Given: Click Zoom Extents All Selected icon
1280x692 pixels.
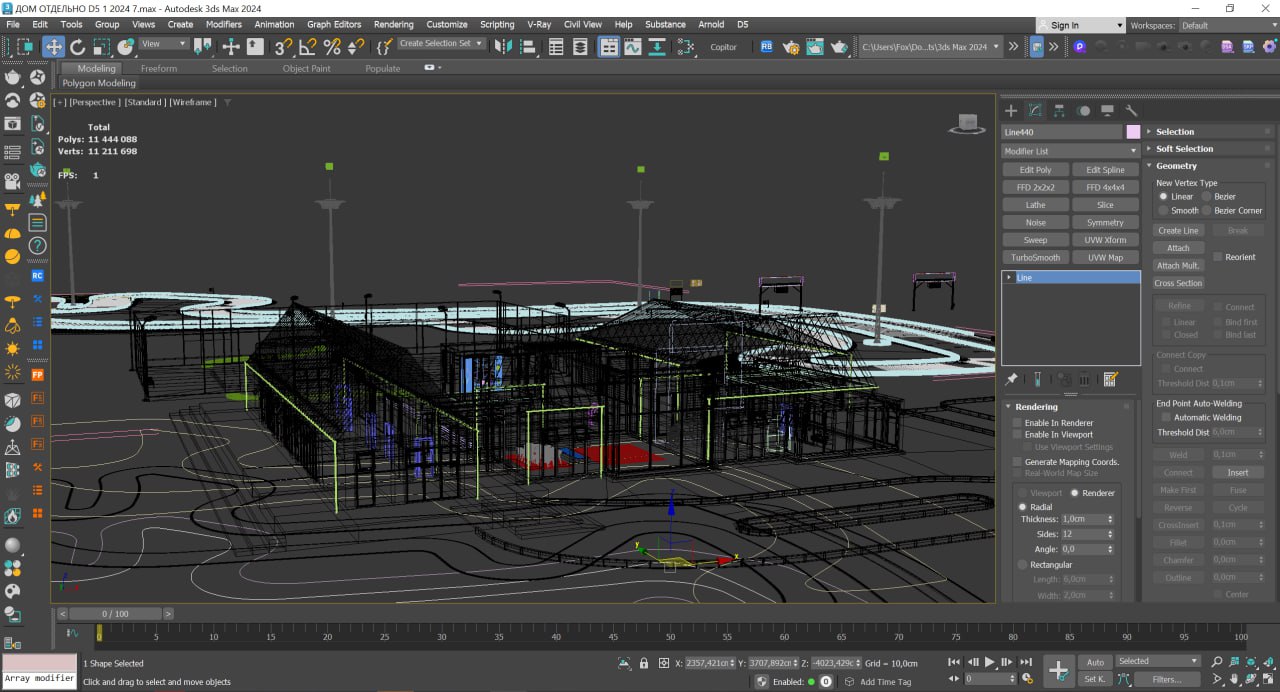Looking at the screenshot, I should click(1269, 662).
